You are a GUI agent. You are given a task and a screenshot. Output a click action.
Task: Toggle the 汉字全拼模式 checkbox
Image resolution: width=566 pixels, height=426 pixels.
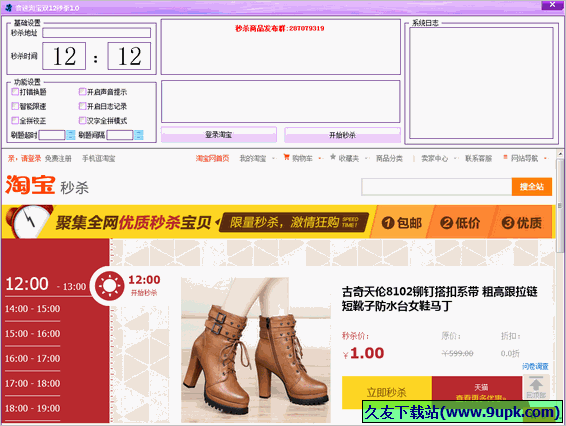pos(82,121)
